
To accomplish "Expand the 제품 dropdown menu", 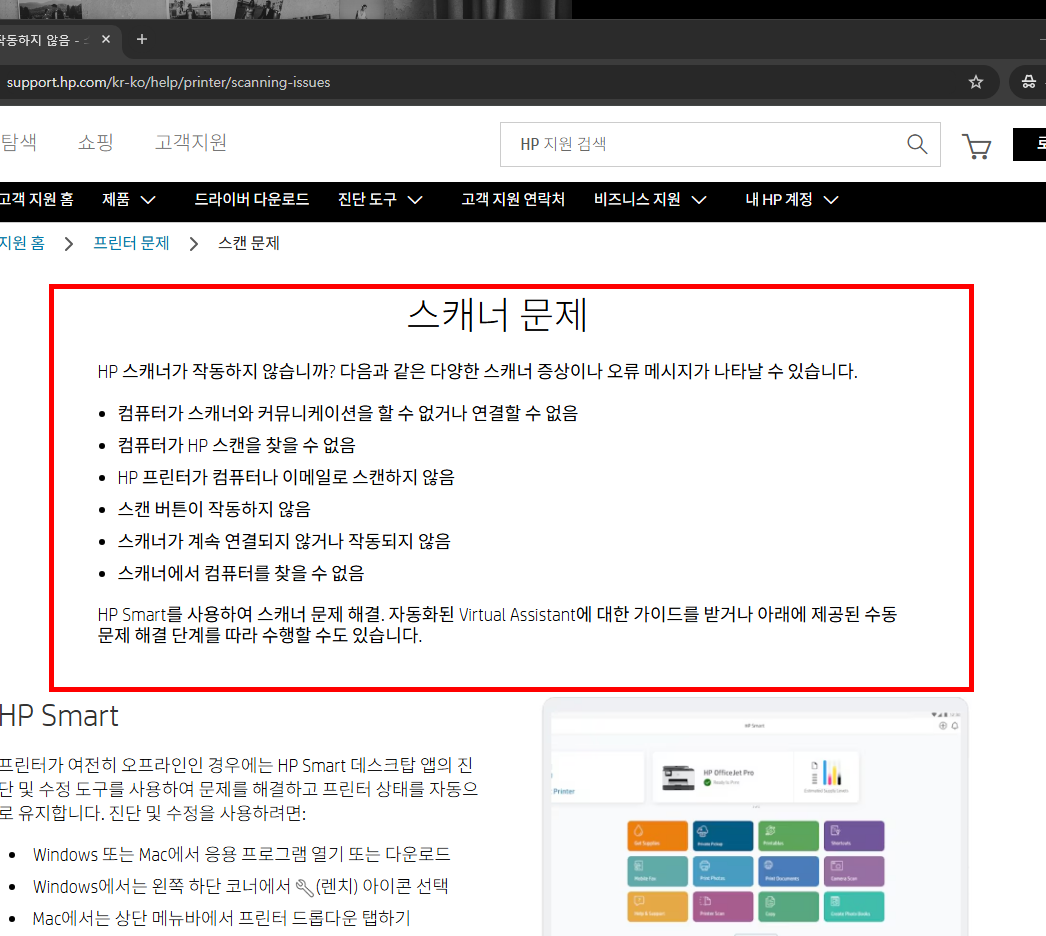I will click(x=128, y=199).
